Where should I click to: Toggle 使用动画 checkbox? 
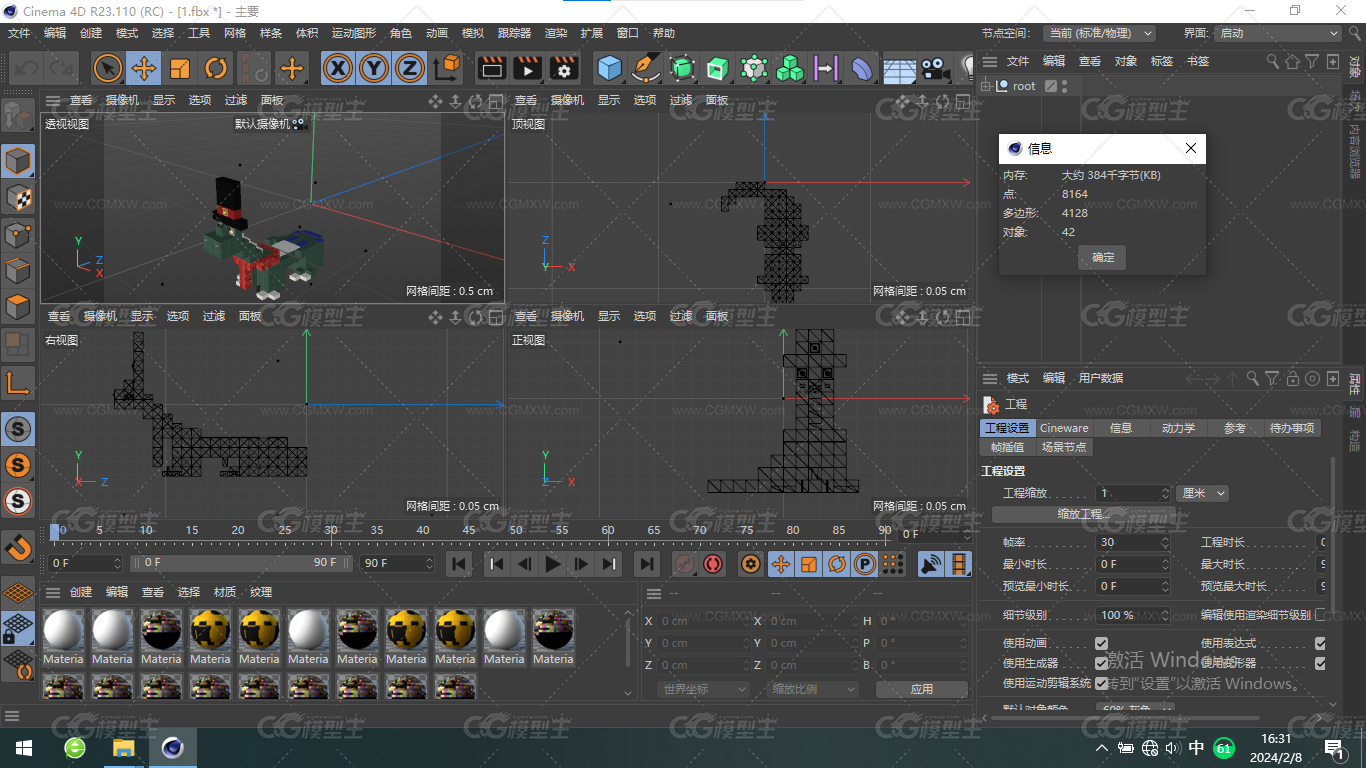tap(1101, 643)
